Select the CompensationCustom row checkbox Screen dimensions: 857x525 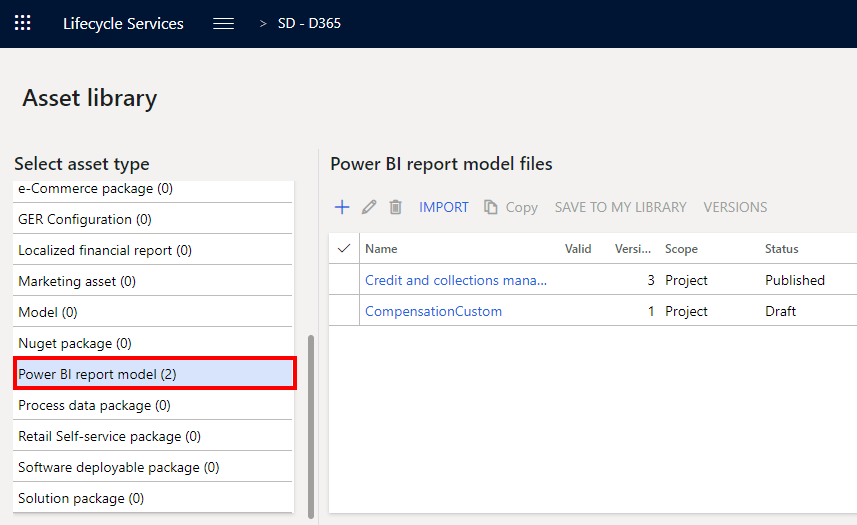(x=344, y=311)
